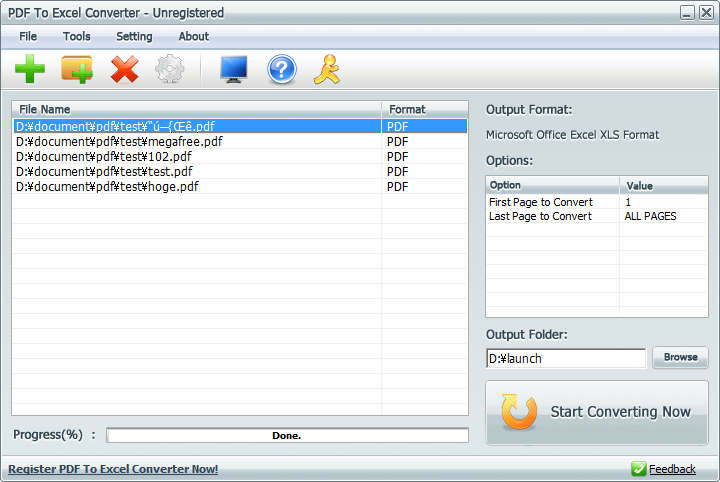Viewport: 720px width, 482px height.
Task: Open Register PDF To Excel Converter Now link
Action: [x=113, y=469]
